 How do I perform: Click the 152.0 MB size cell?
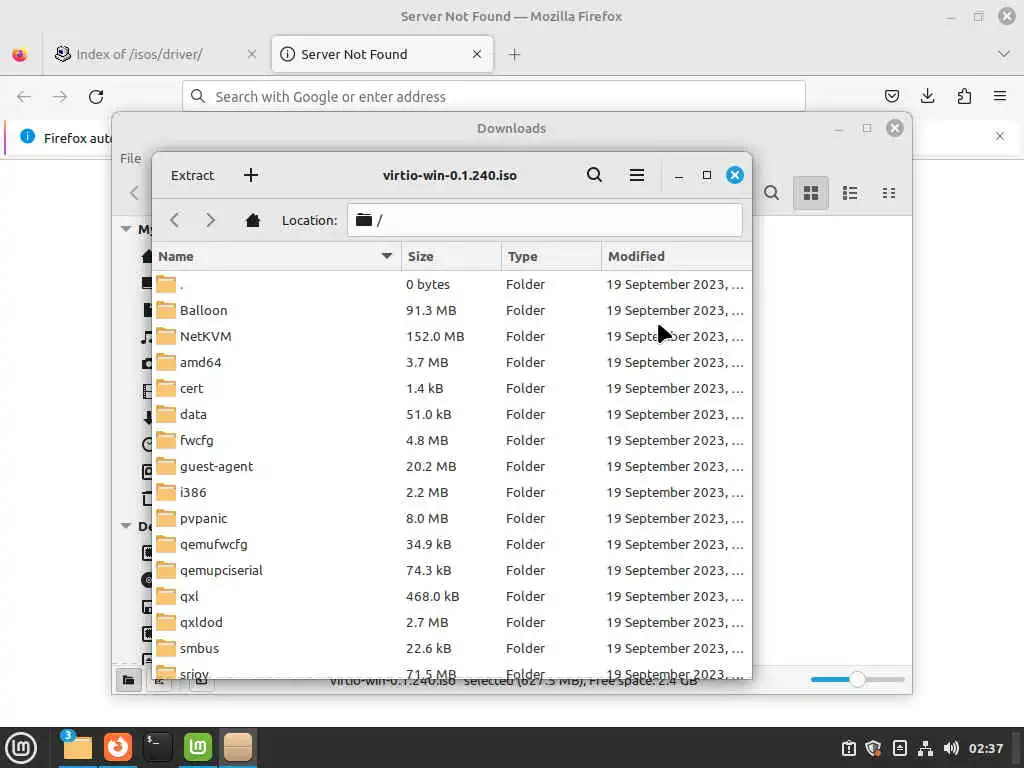435,336
